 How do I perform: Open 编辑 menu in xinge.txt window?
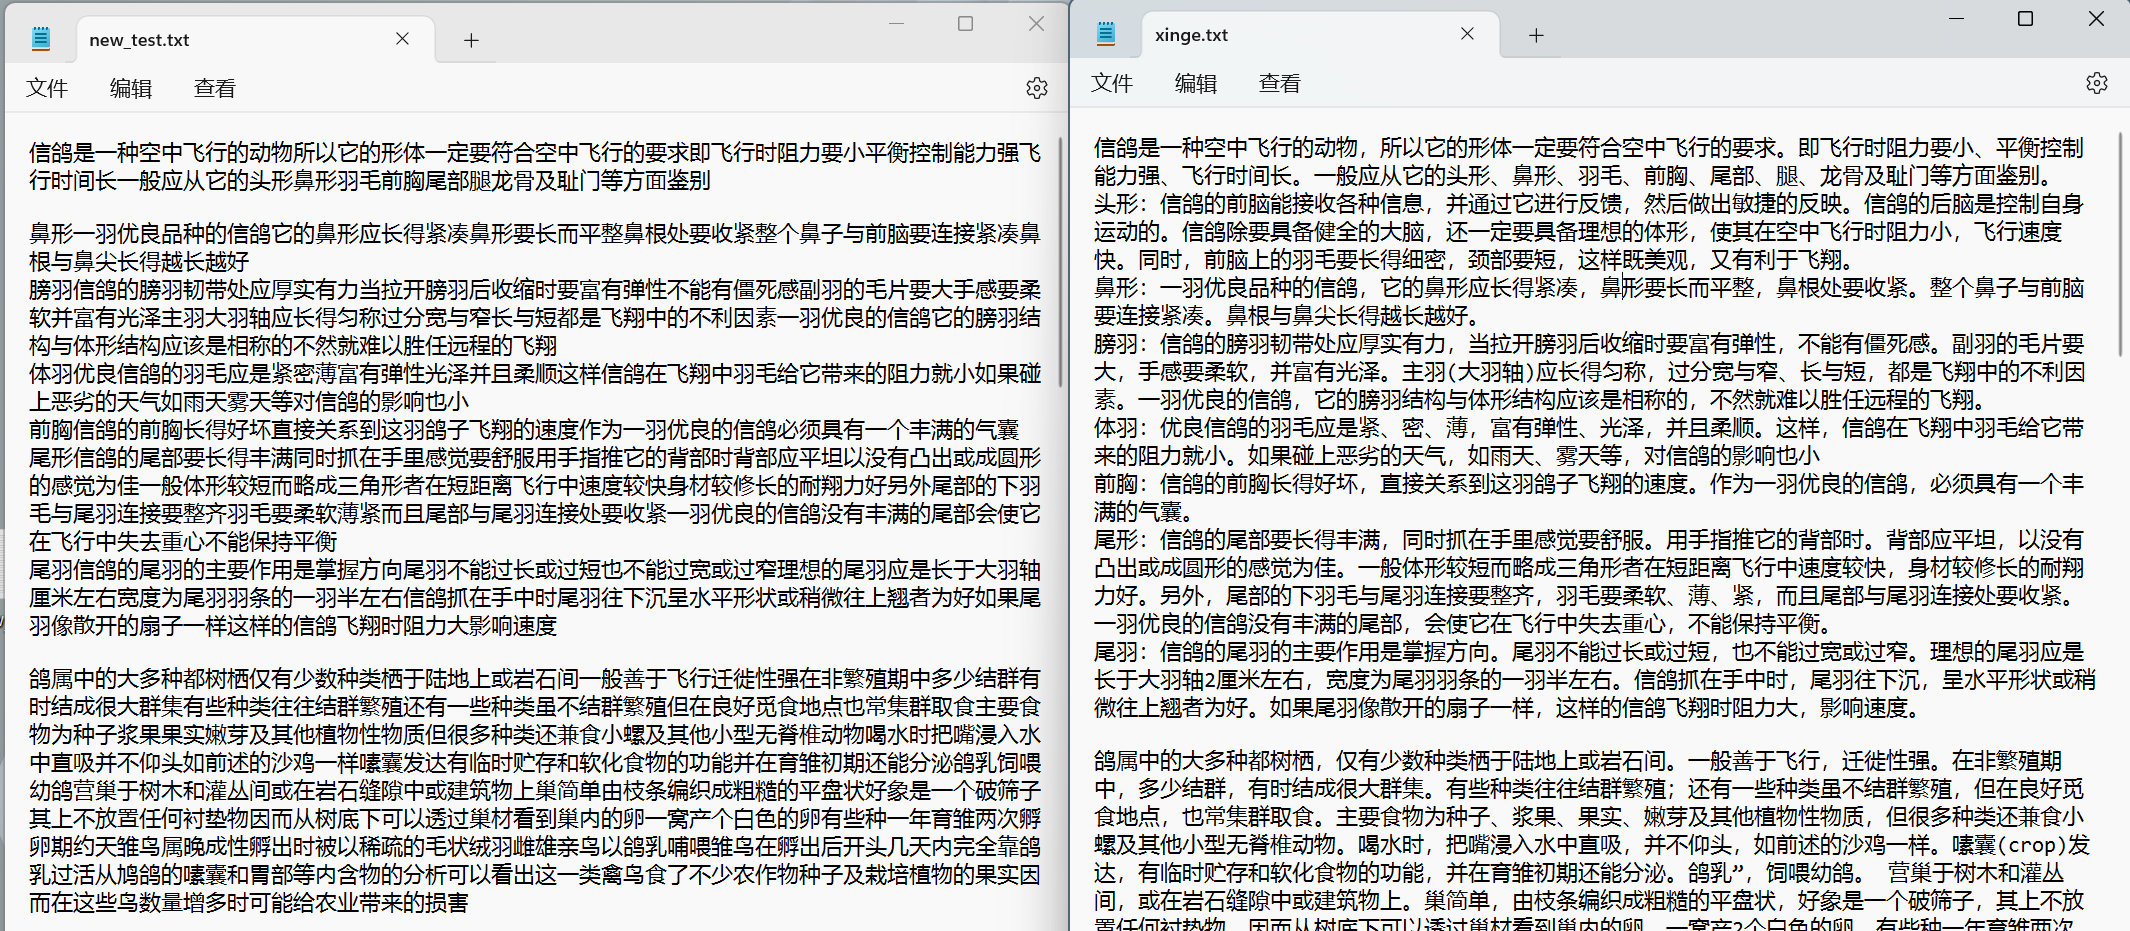1196,83
